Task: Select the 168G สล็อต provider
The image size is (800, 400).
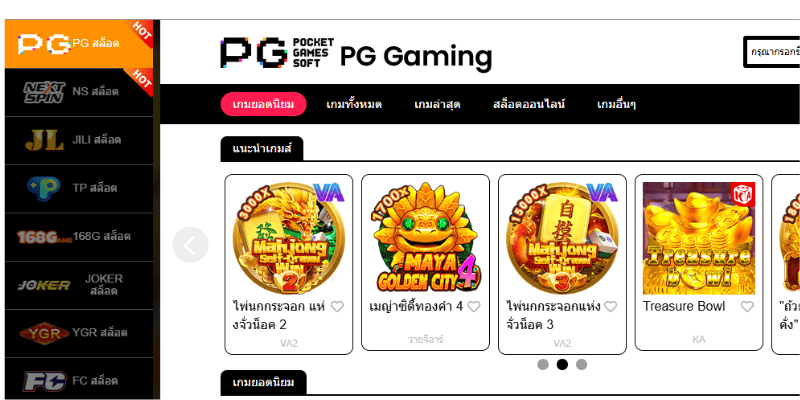Action: [79, 237]
